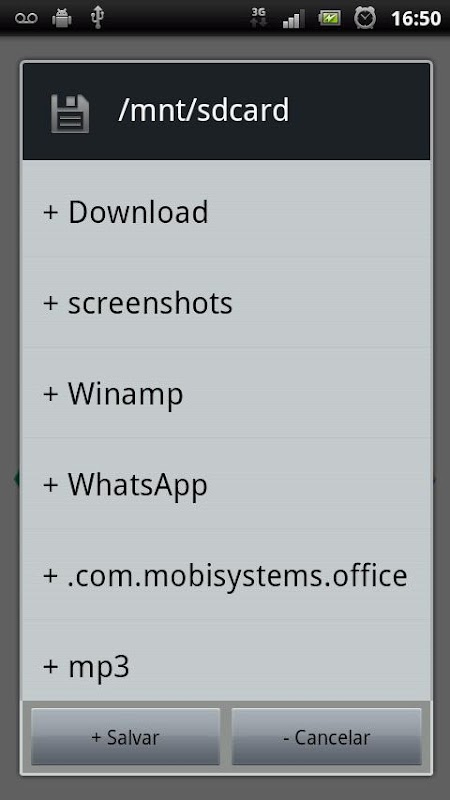This screenshot has width=450, height=800.
Task: Expand the Download folder plus sign
Action: click(51, 212)
